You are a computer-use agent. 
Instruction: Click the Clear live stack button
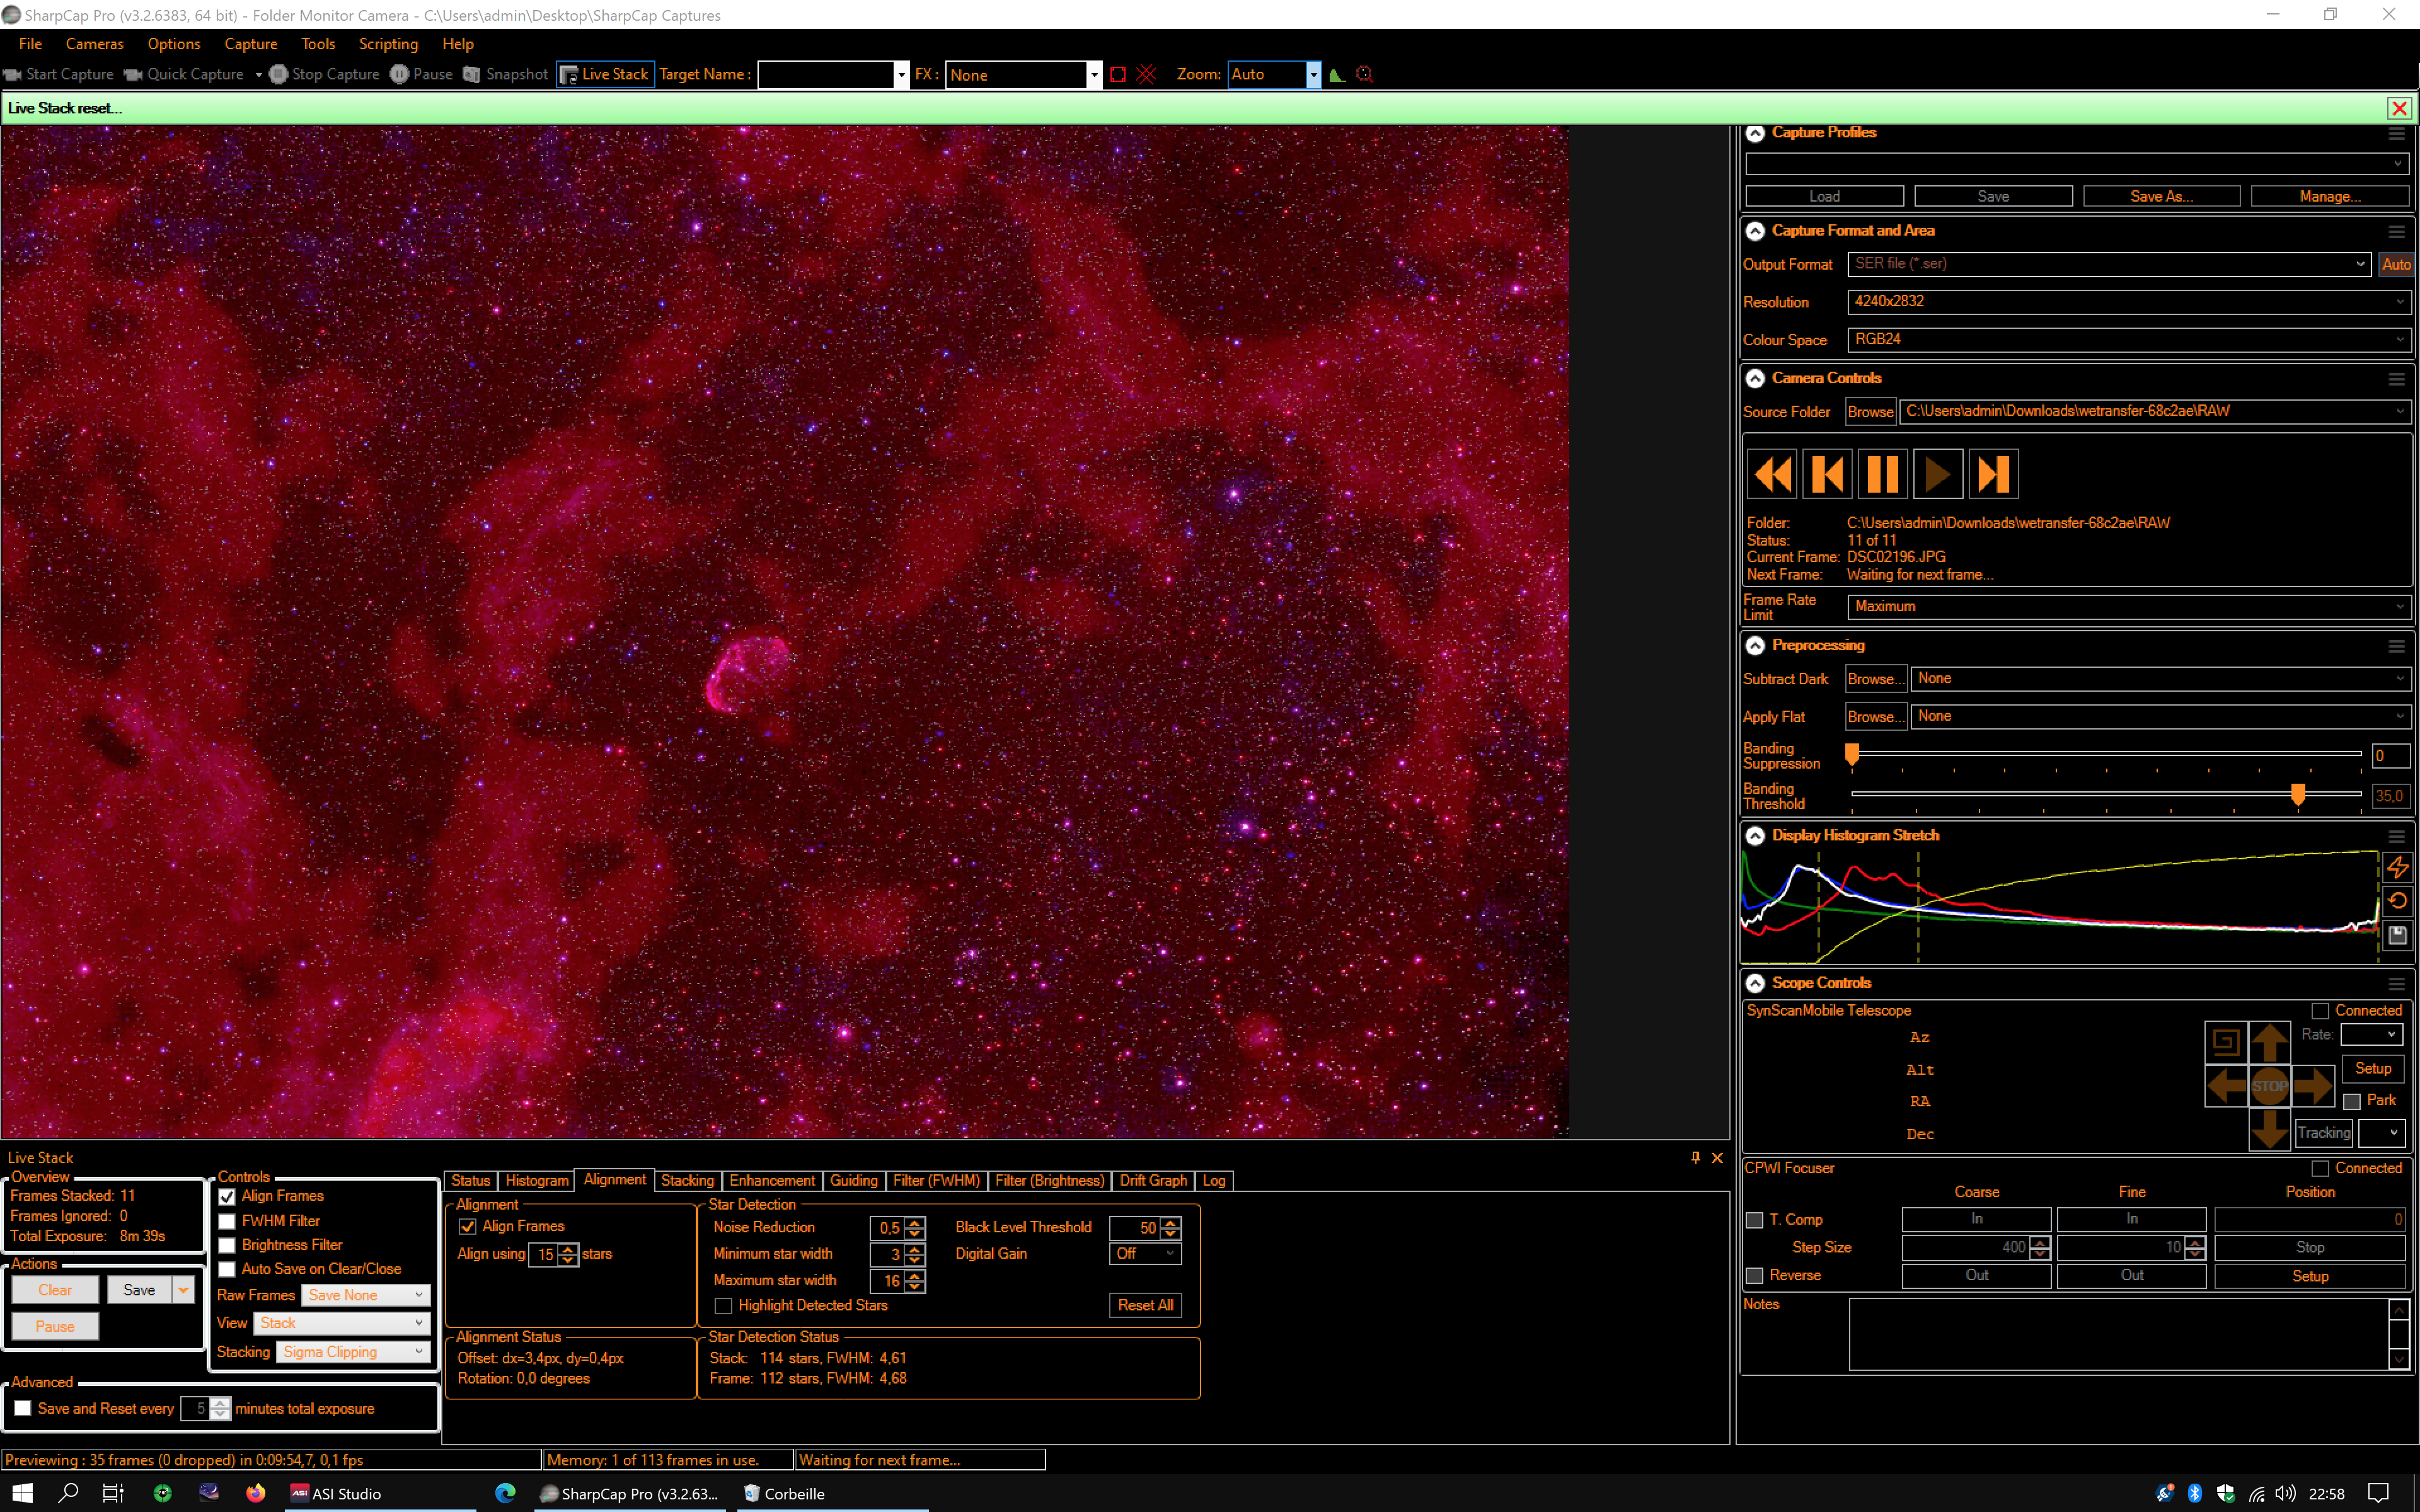(x=55, y=1290)
